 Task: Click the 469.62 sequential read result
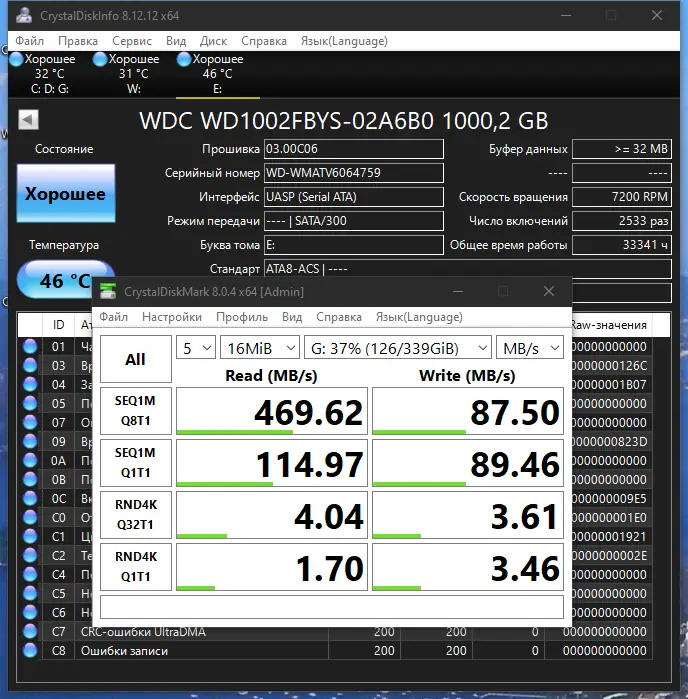pos(272,411)
